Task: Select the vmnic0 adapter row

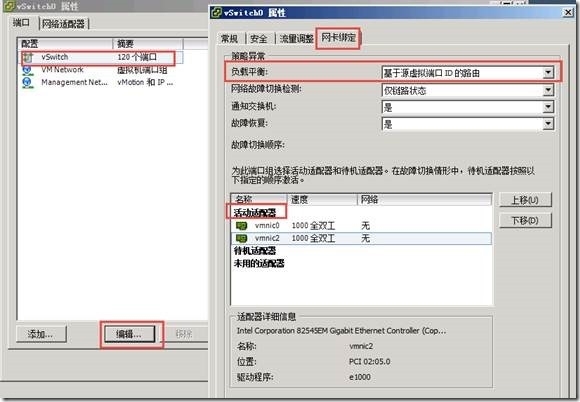Action: tap(361, 226)
